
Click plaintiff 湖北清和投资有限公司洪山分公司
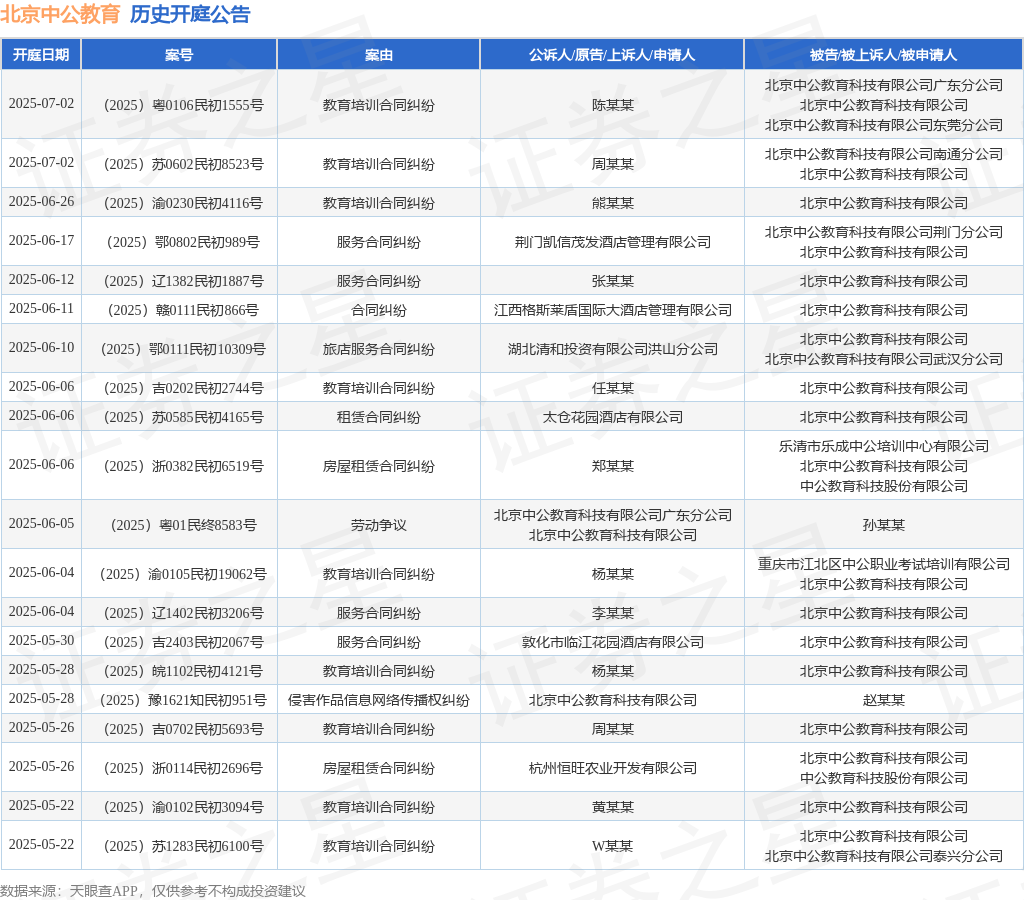tap(613, 349)
